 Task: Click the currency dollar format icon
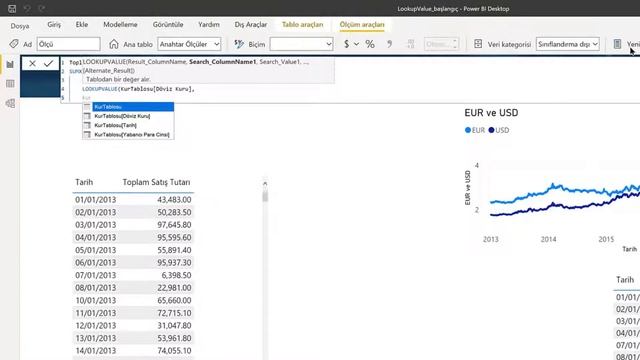pos(347,44)
